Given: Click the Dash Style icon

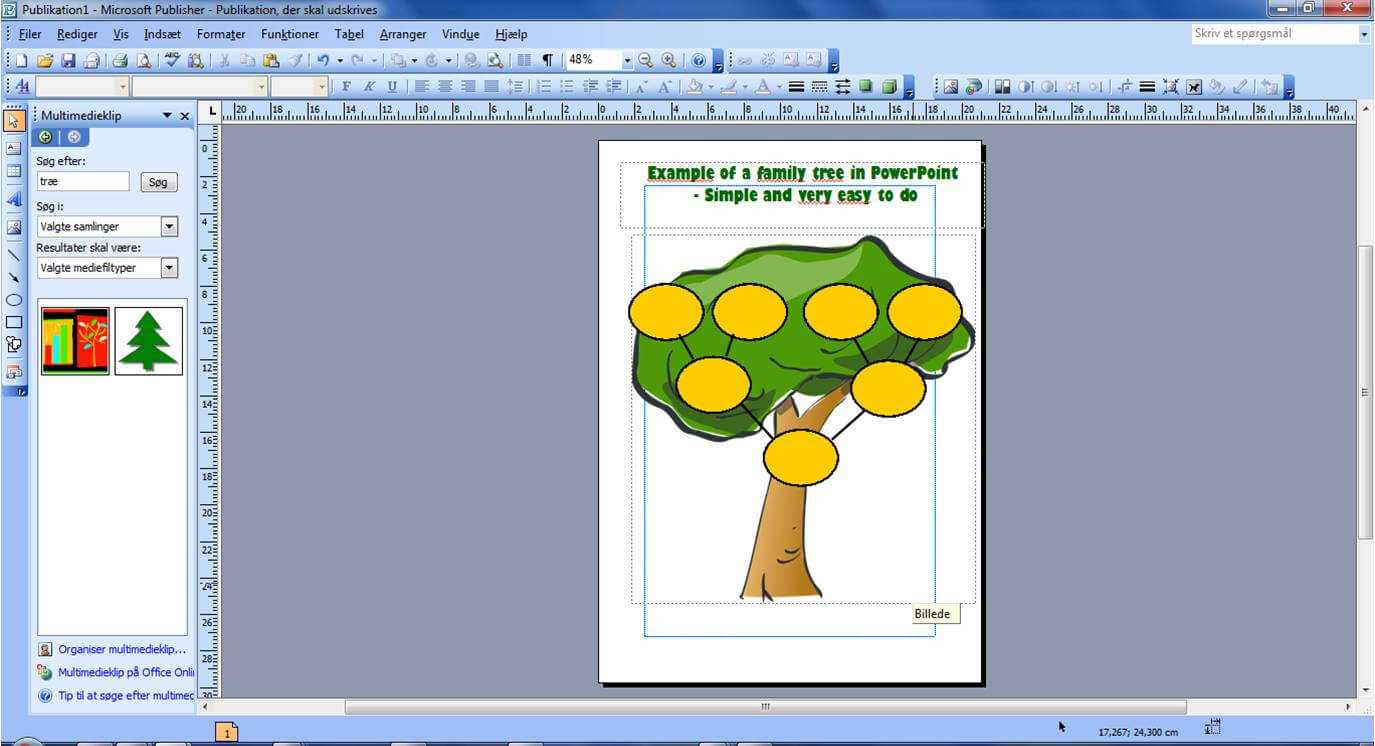Looking at the screenshot, I should point(819,87).
